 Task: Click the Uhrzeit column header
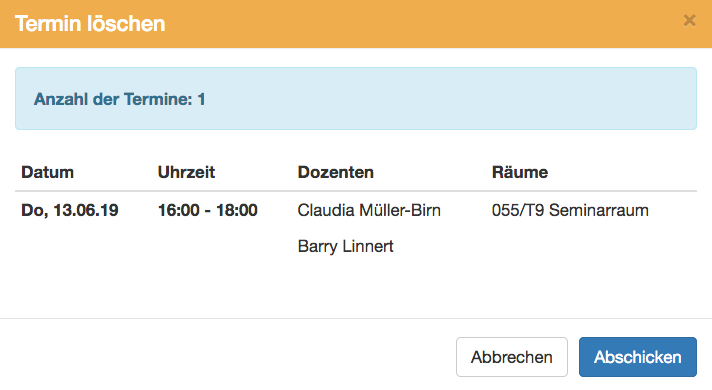point(186,173)
